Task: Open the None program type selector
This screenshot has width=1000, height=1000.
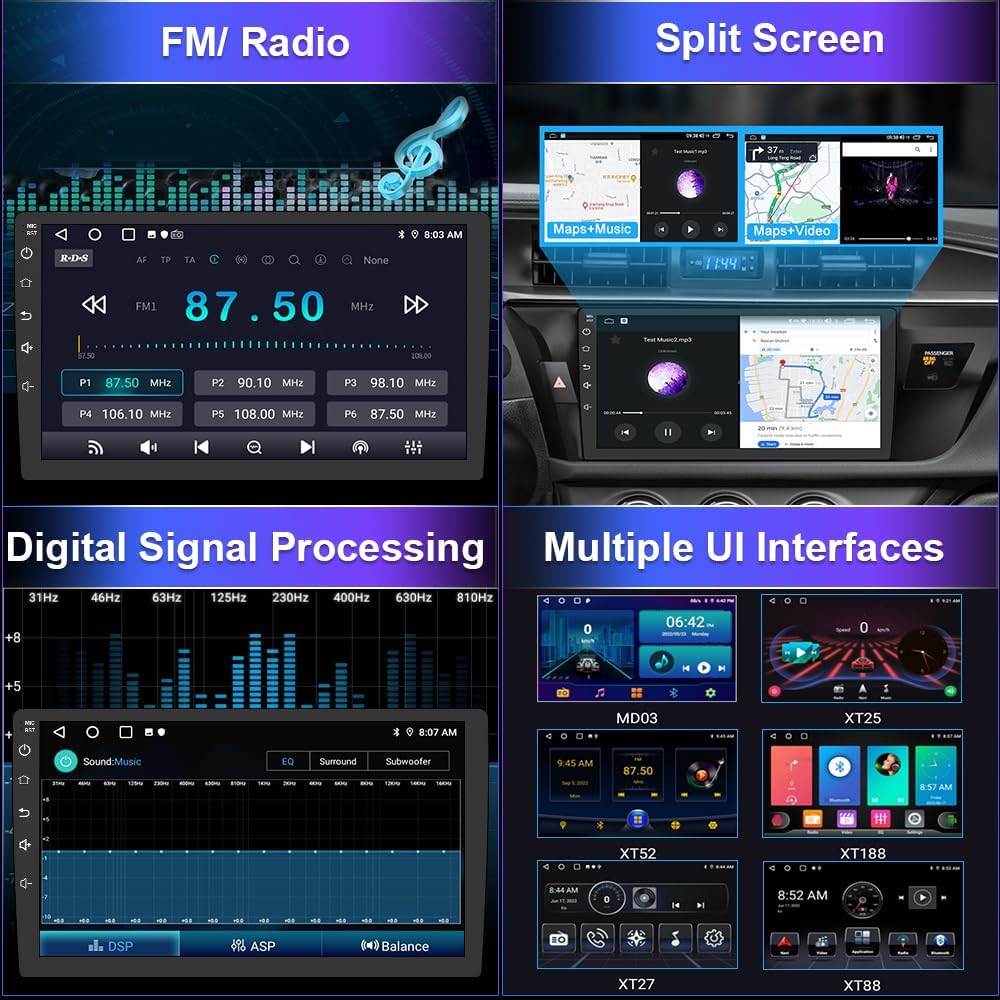Action: [x=376, y=260]
